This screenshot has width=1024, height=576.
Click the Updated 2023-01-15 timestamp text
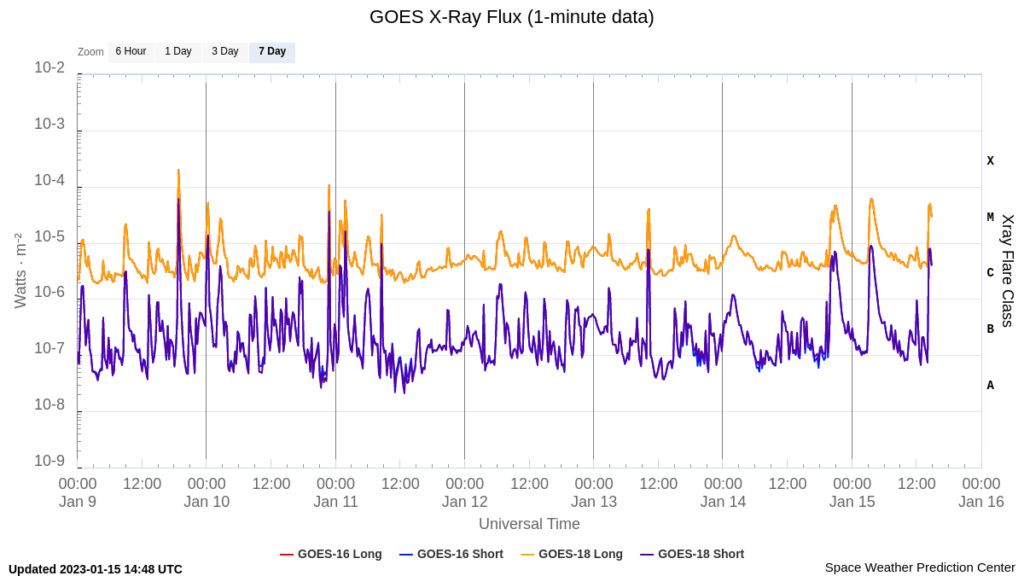[x=96, y=569]
